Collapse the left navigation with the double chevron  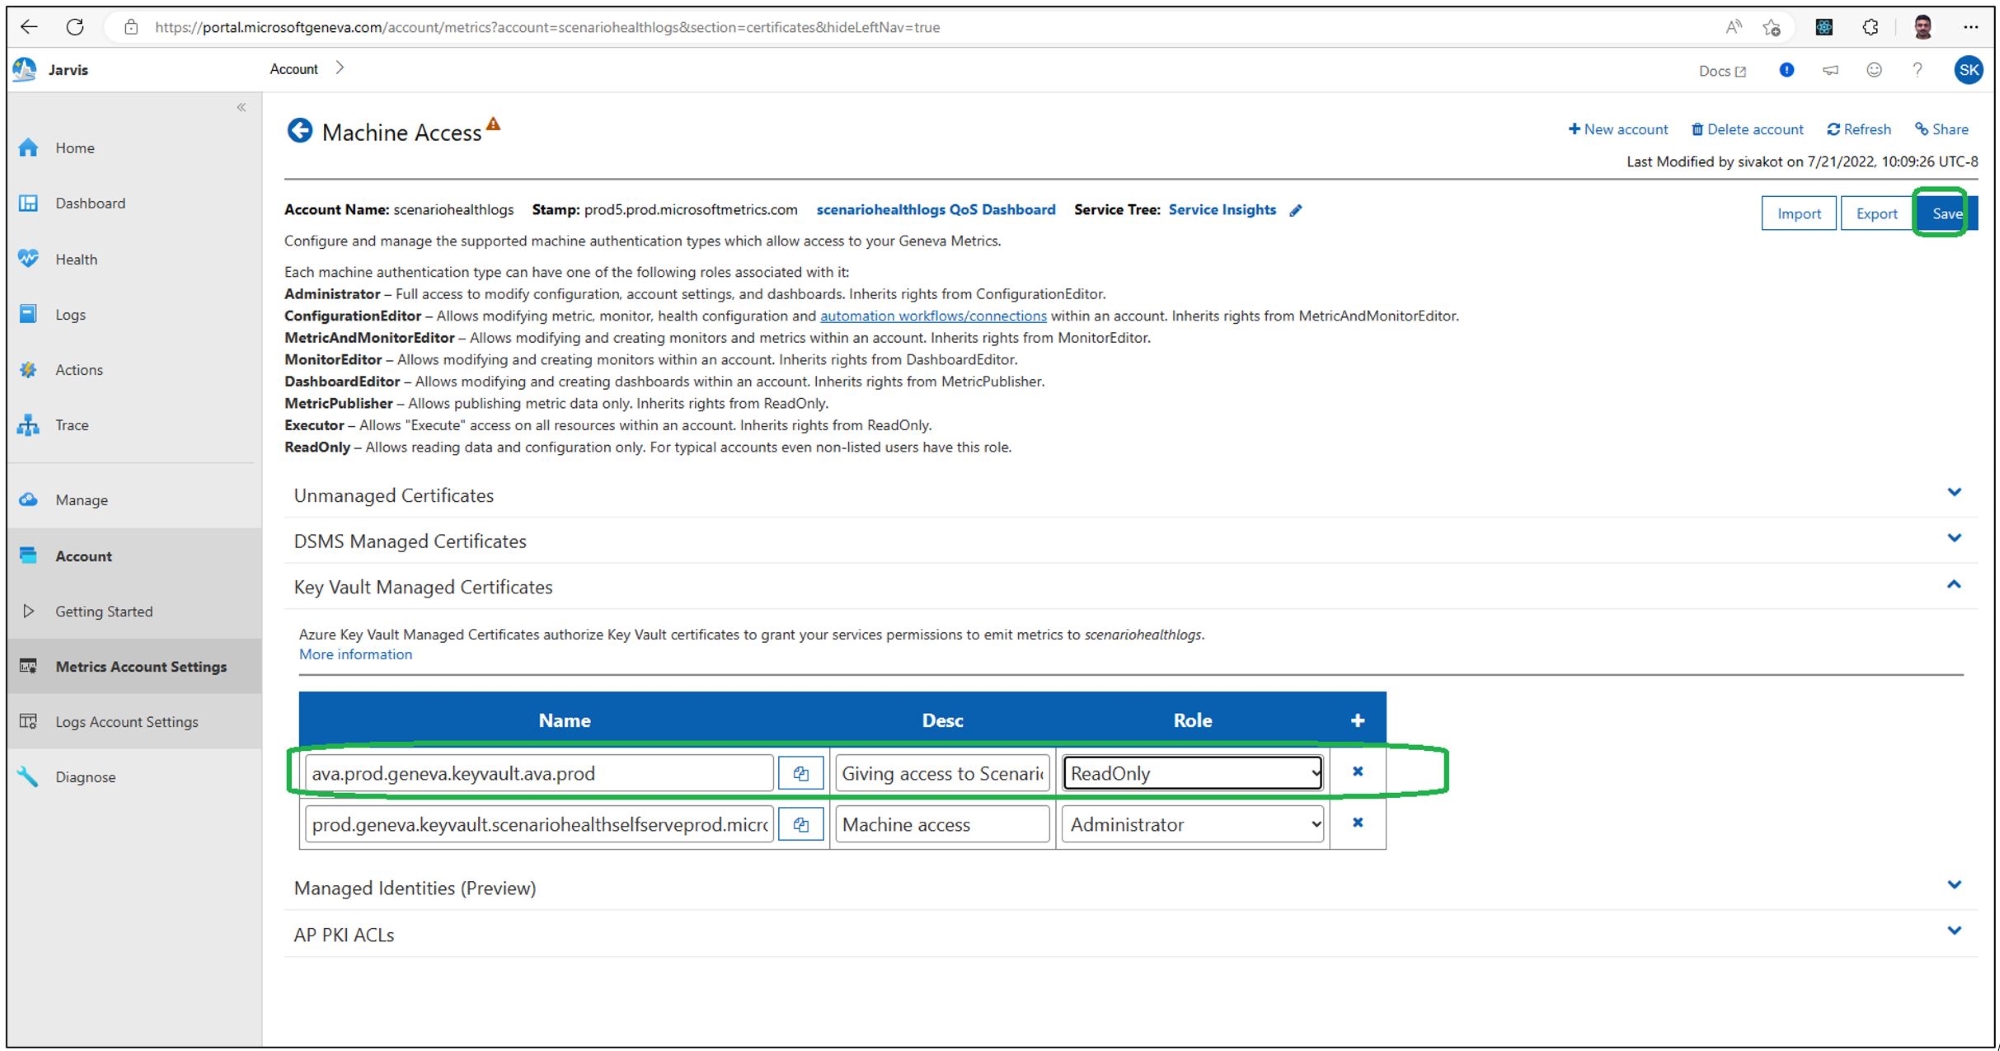click(x=241, y=107)
